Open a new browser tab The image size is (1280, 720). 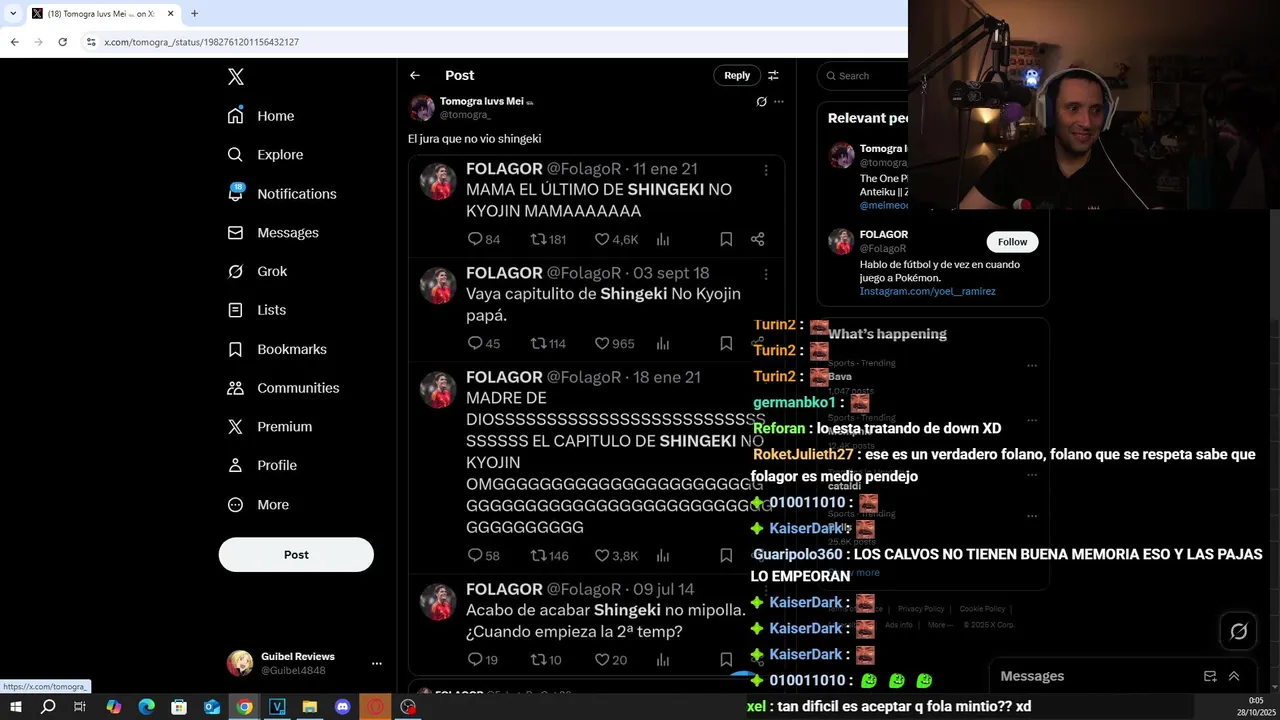coord(194,13)
